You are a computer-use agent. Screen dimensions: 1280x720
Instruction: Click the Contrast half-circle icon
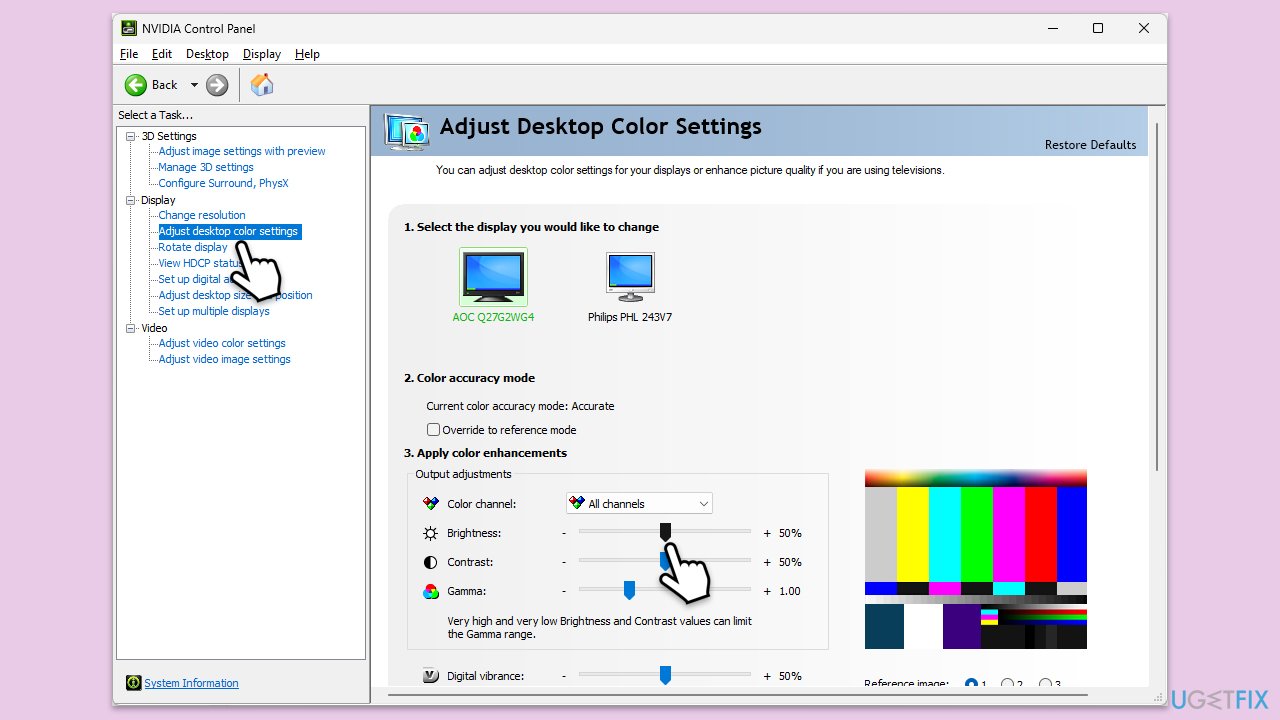pyautogui.click(x=431, y=562)
